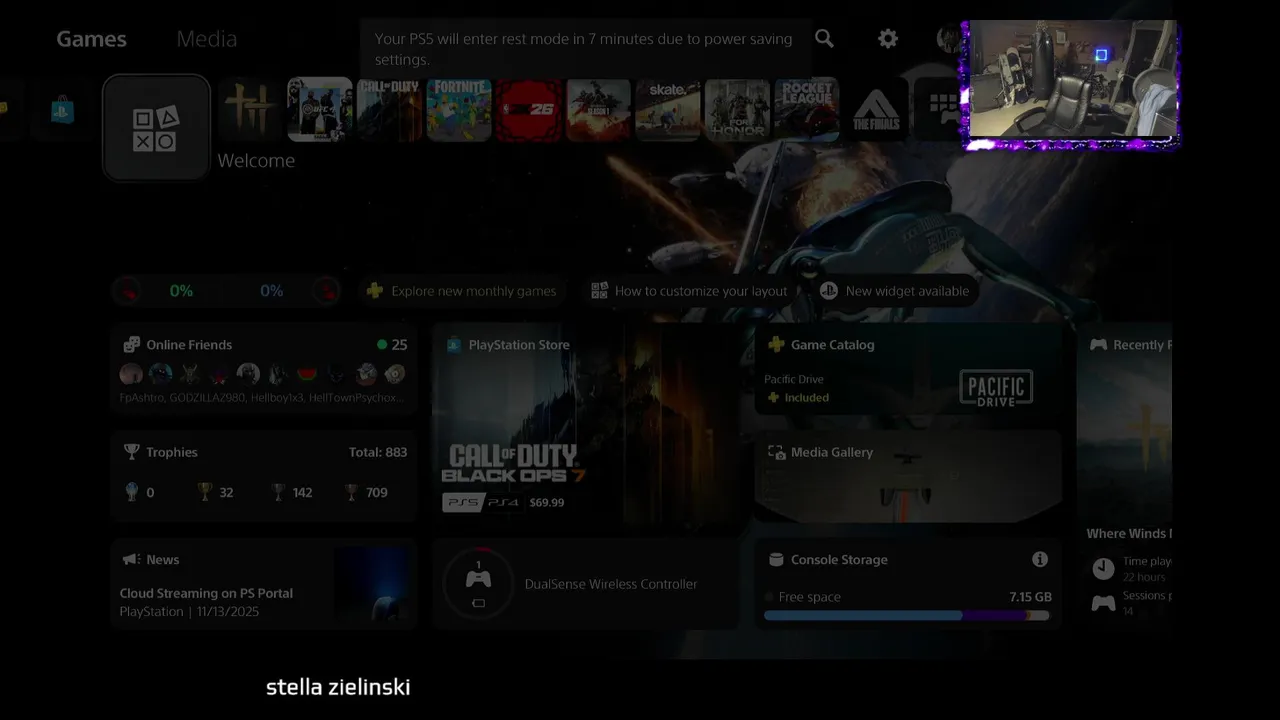1280x720 pixels.
Task: Launch The Finals game tile
Action: (876, 109)
